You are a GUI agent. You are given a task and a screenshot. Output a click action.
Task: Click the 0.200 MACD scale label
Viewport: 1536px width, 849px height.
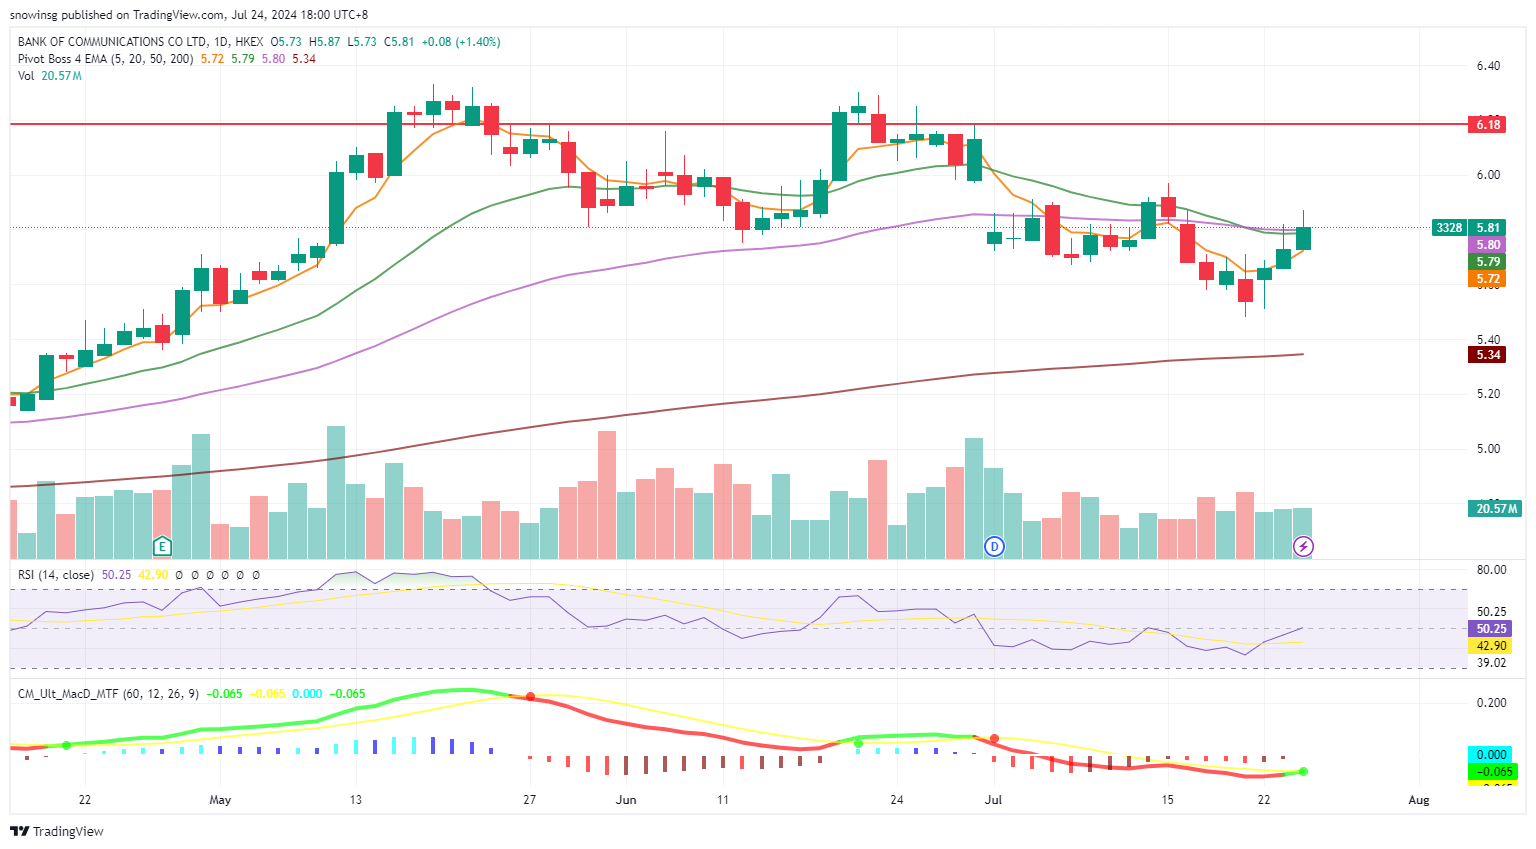[1491, 703]
